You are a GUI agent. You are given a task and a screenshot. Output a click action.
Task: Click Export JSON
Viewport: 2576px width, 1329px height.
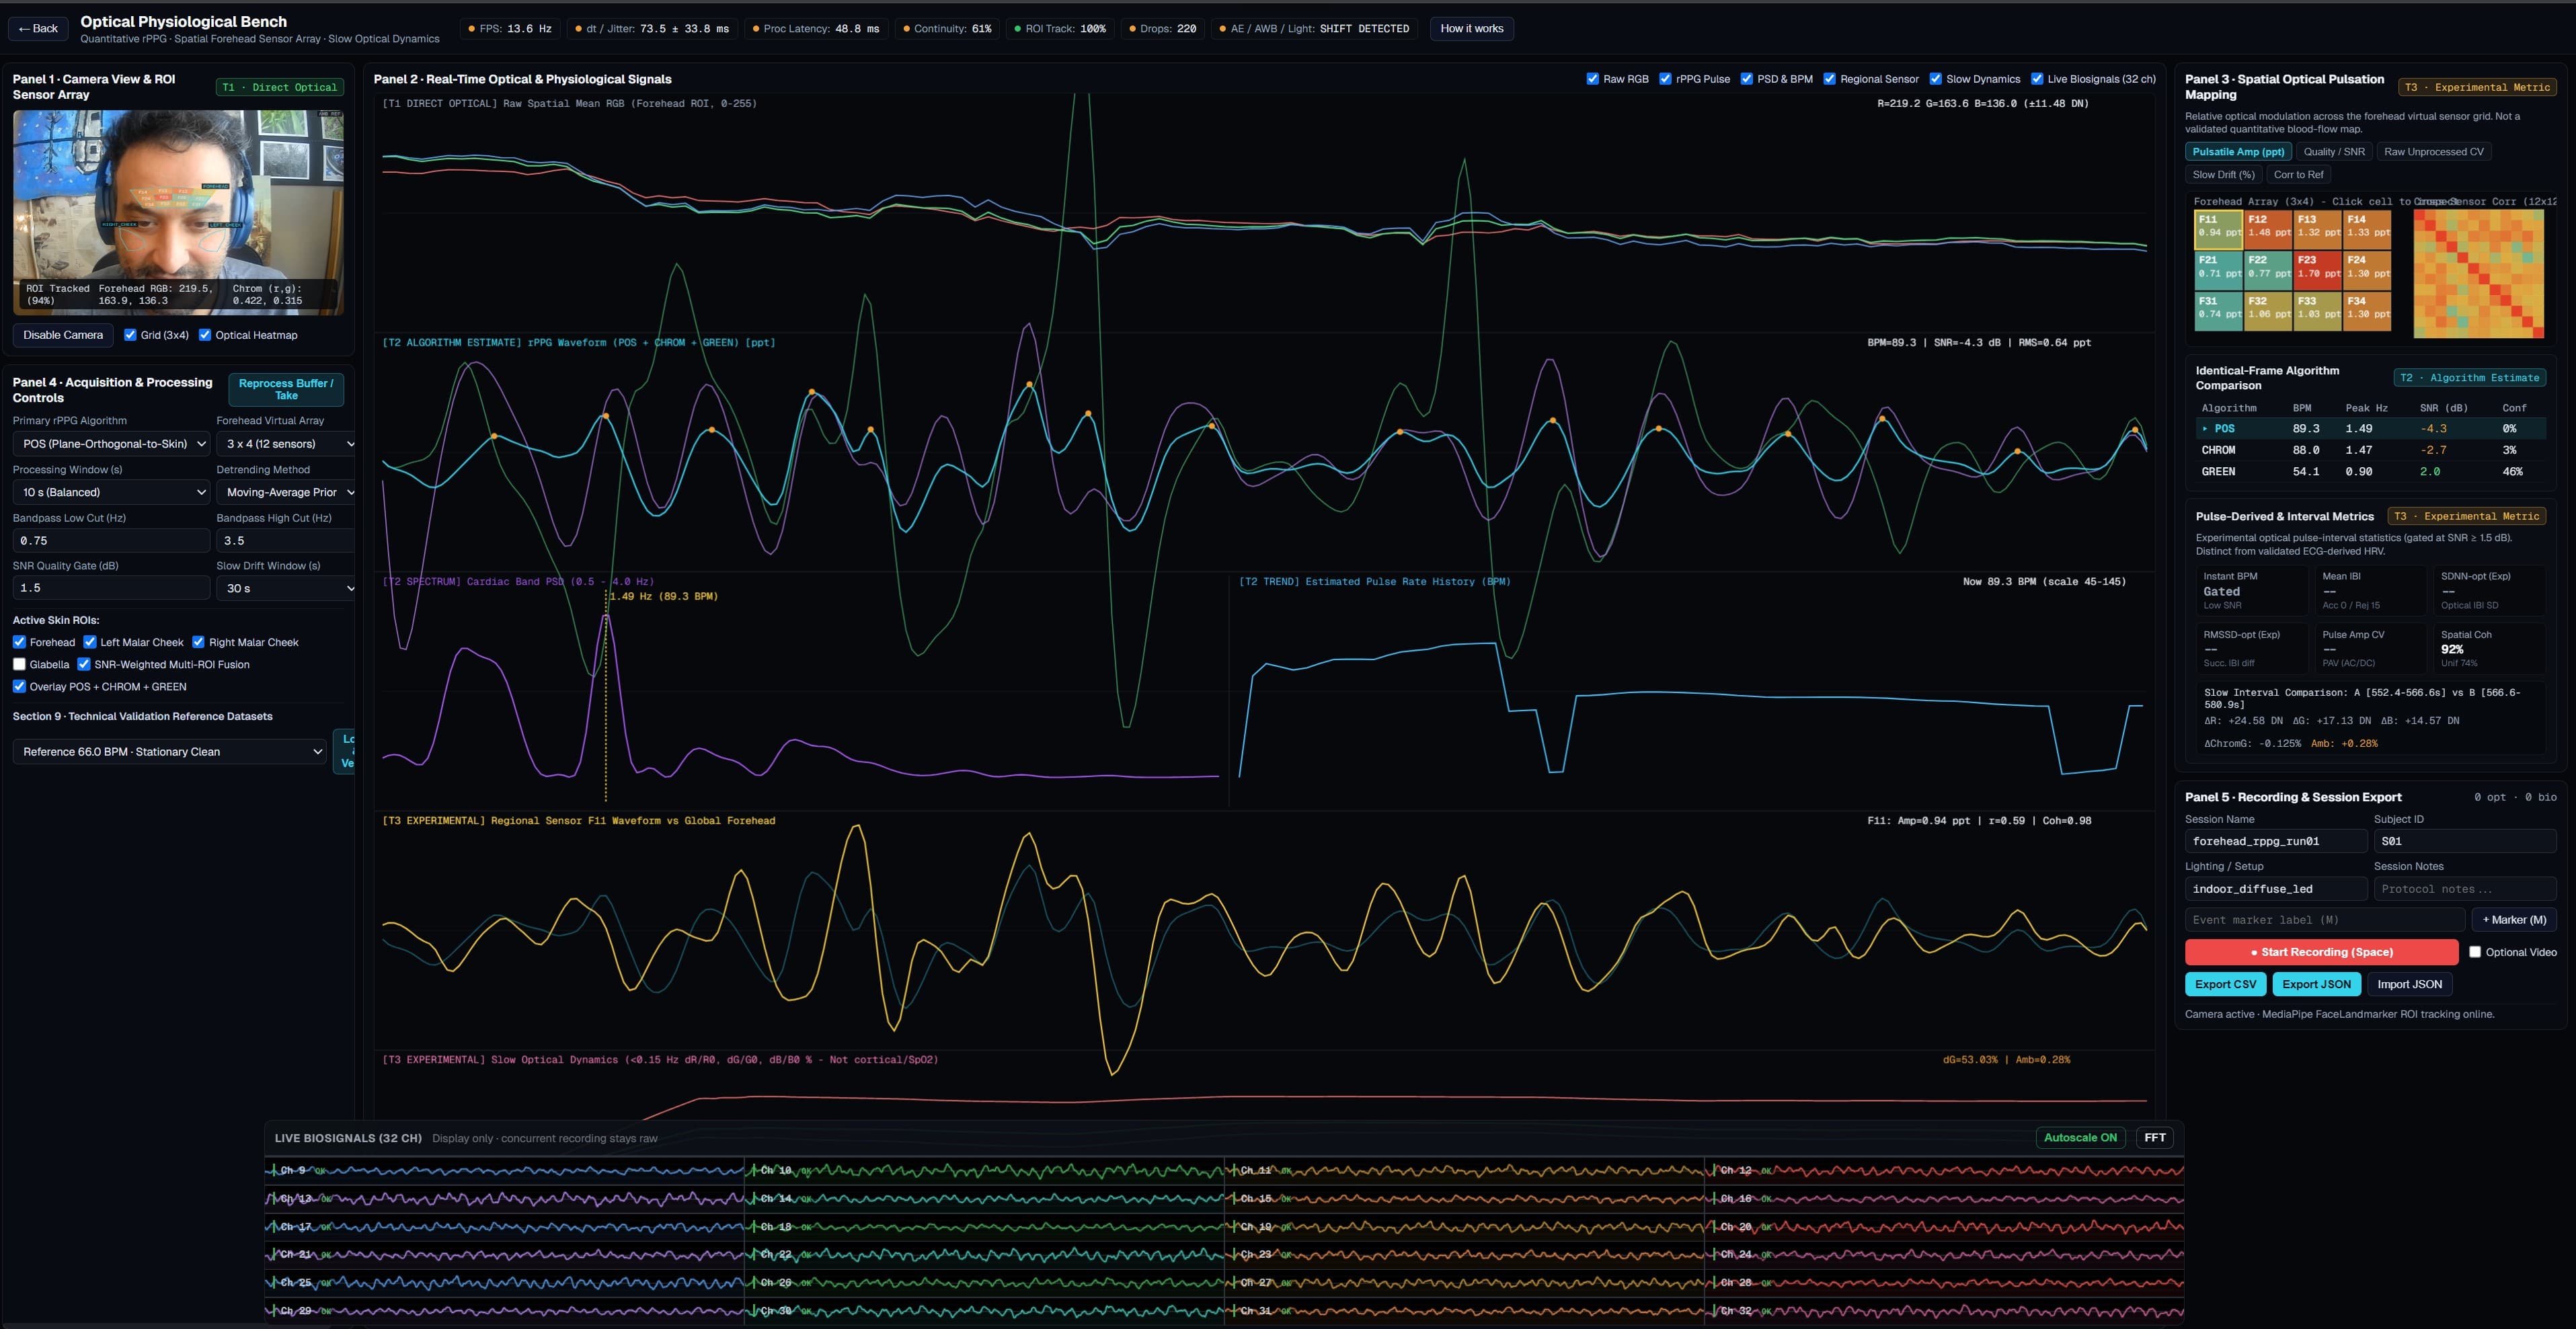click(2316, 984)
